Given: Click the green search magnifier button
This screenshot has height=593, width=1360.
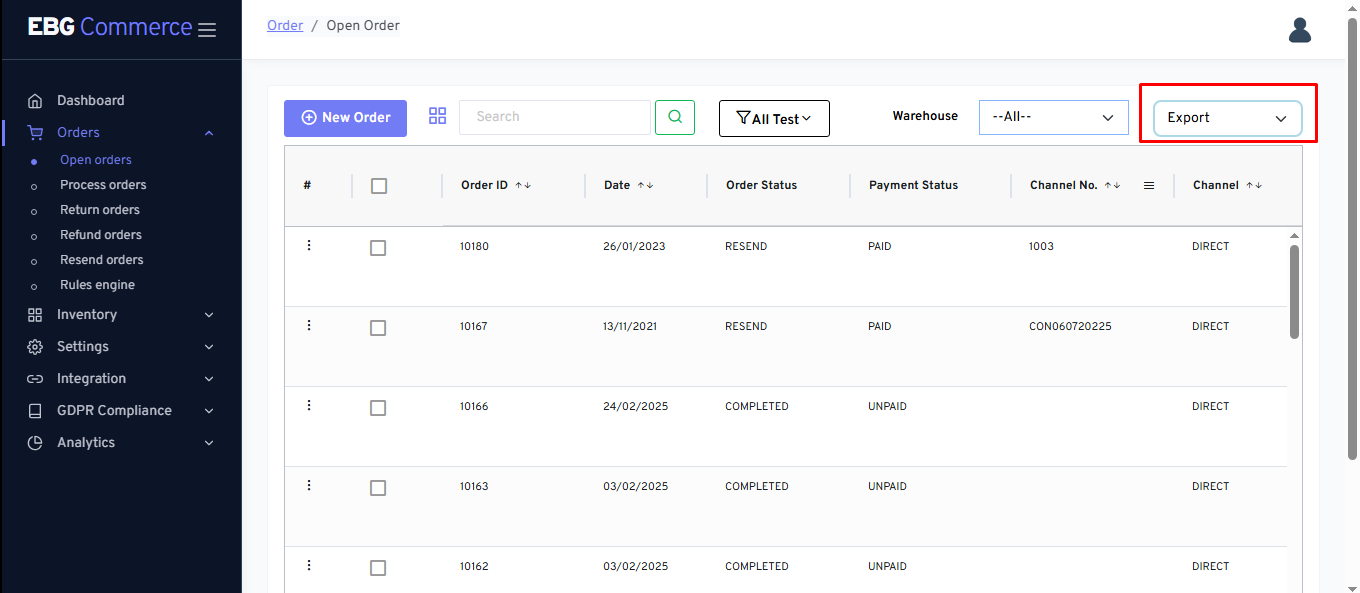Looking at the screenshot, I should coord(675,117).
